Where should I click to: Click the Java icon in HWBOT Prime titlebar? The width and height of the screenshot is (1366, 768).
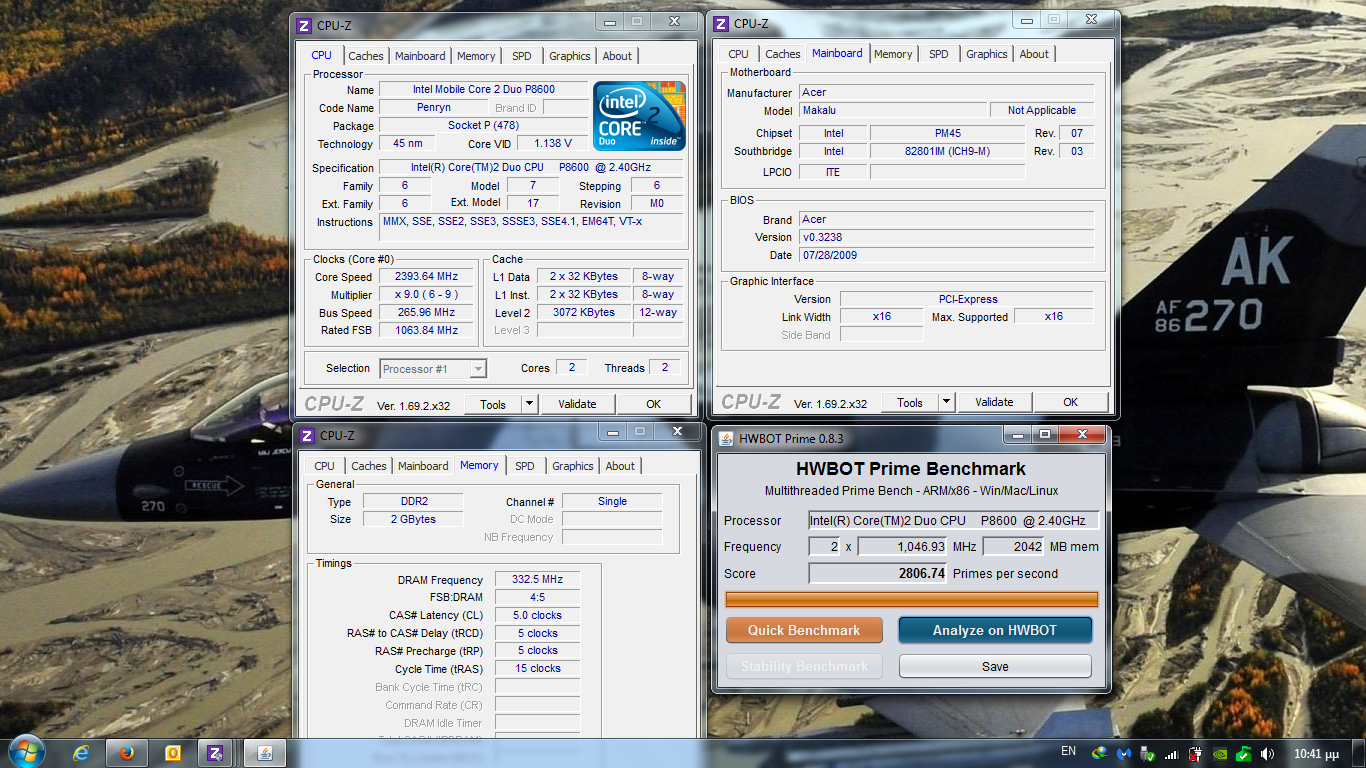725,438
